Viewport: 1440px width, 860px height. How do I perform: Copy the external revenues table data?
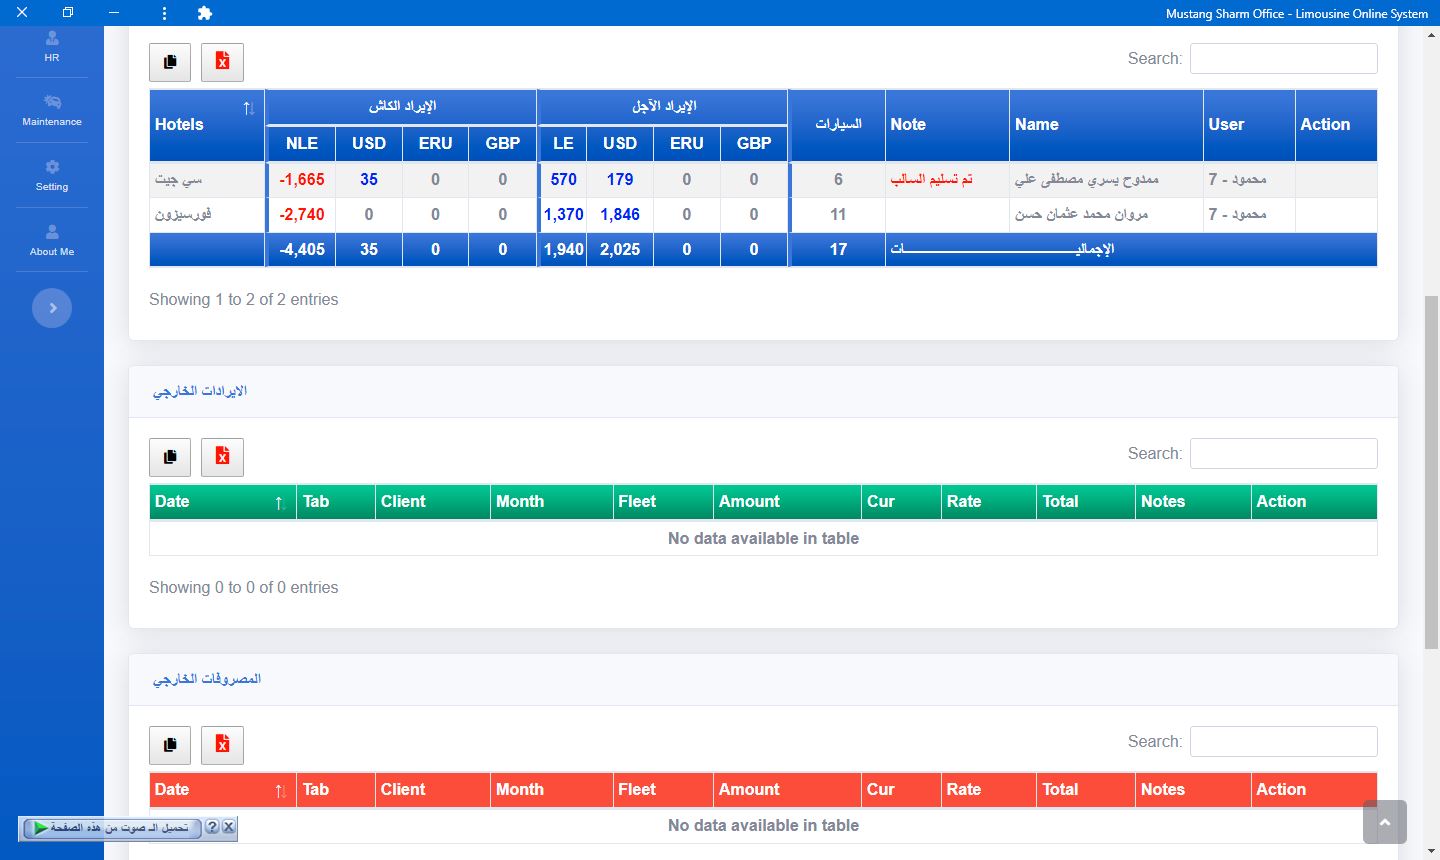170,457
